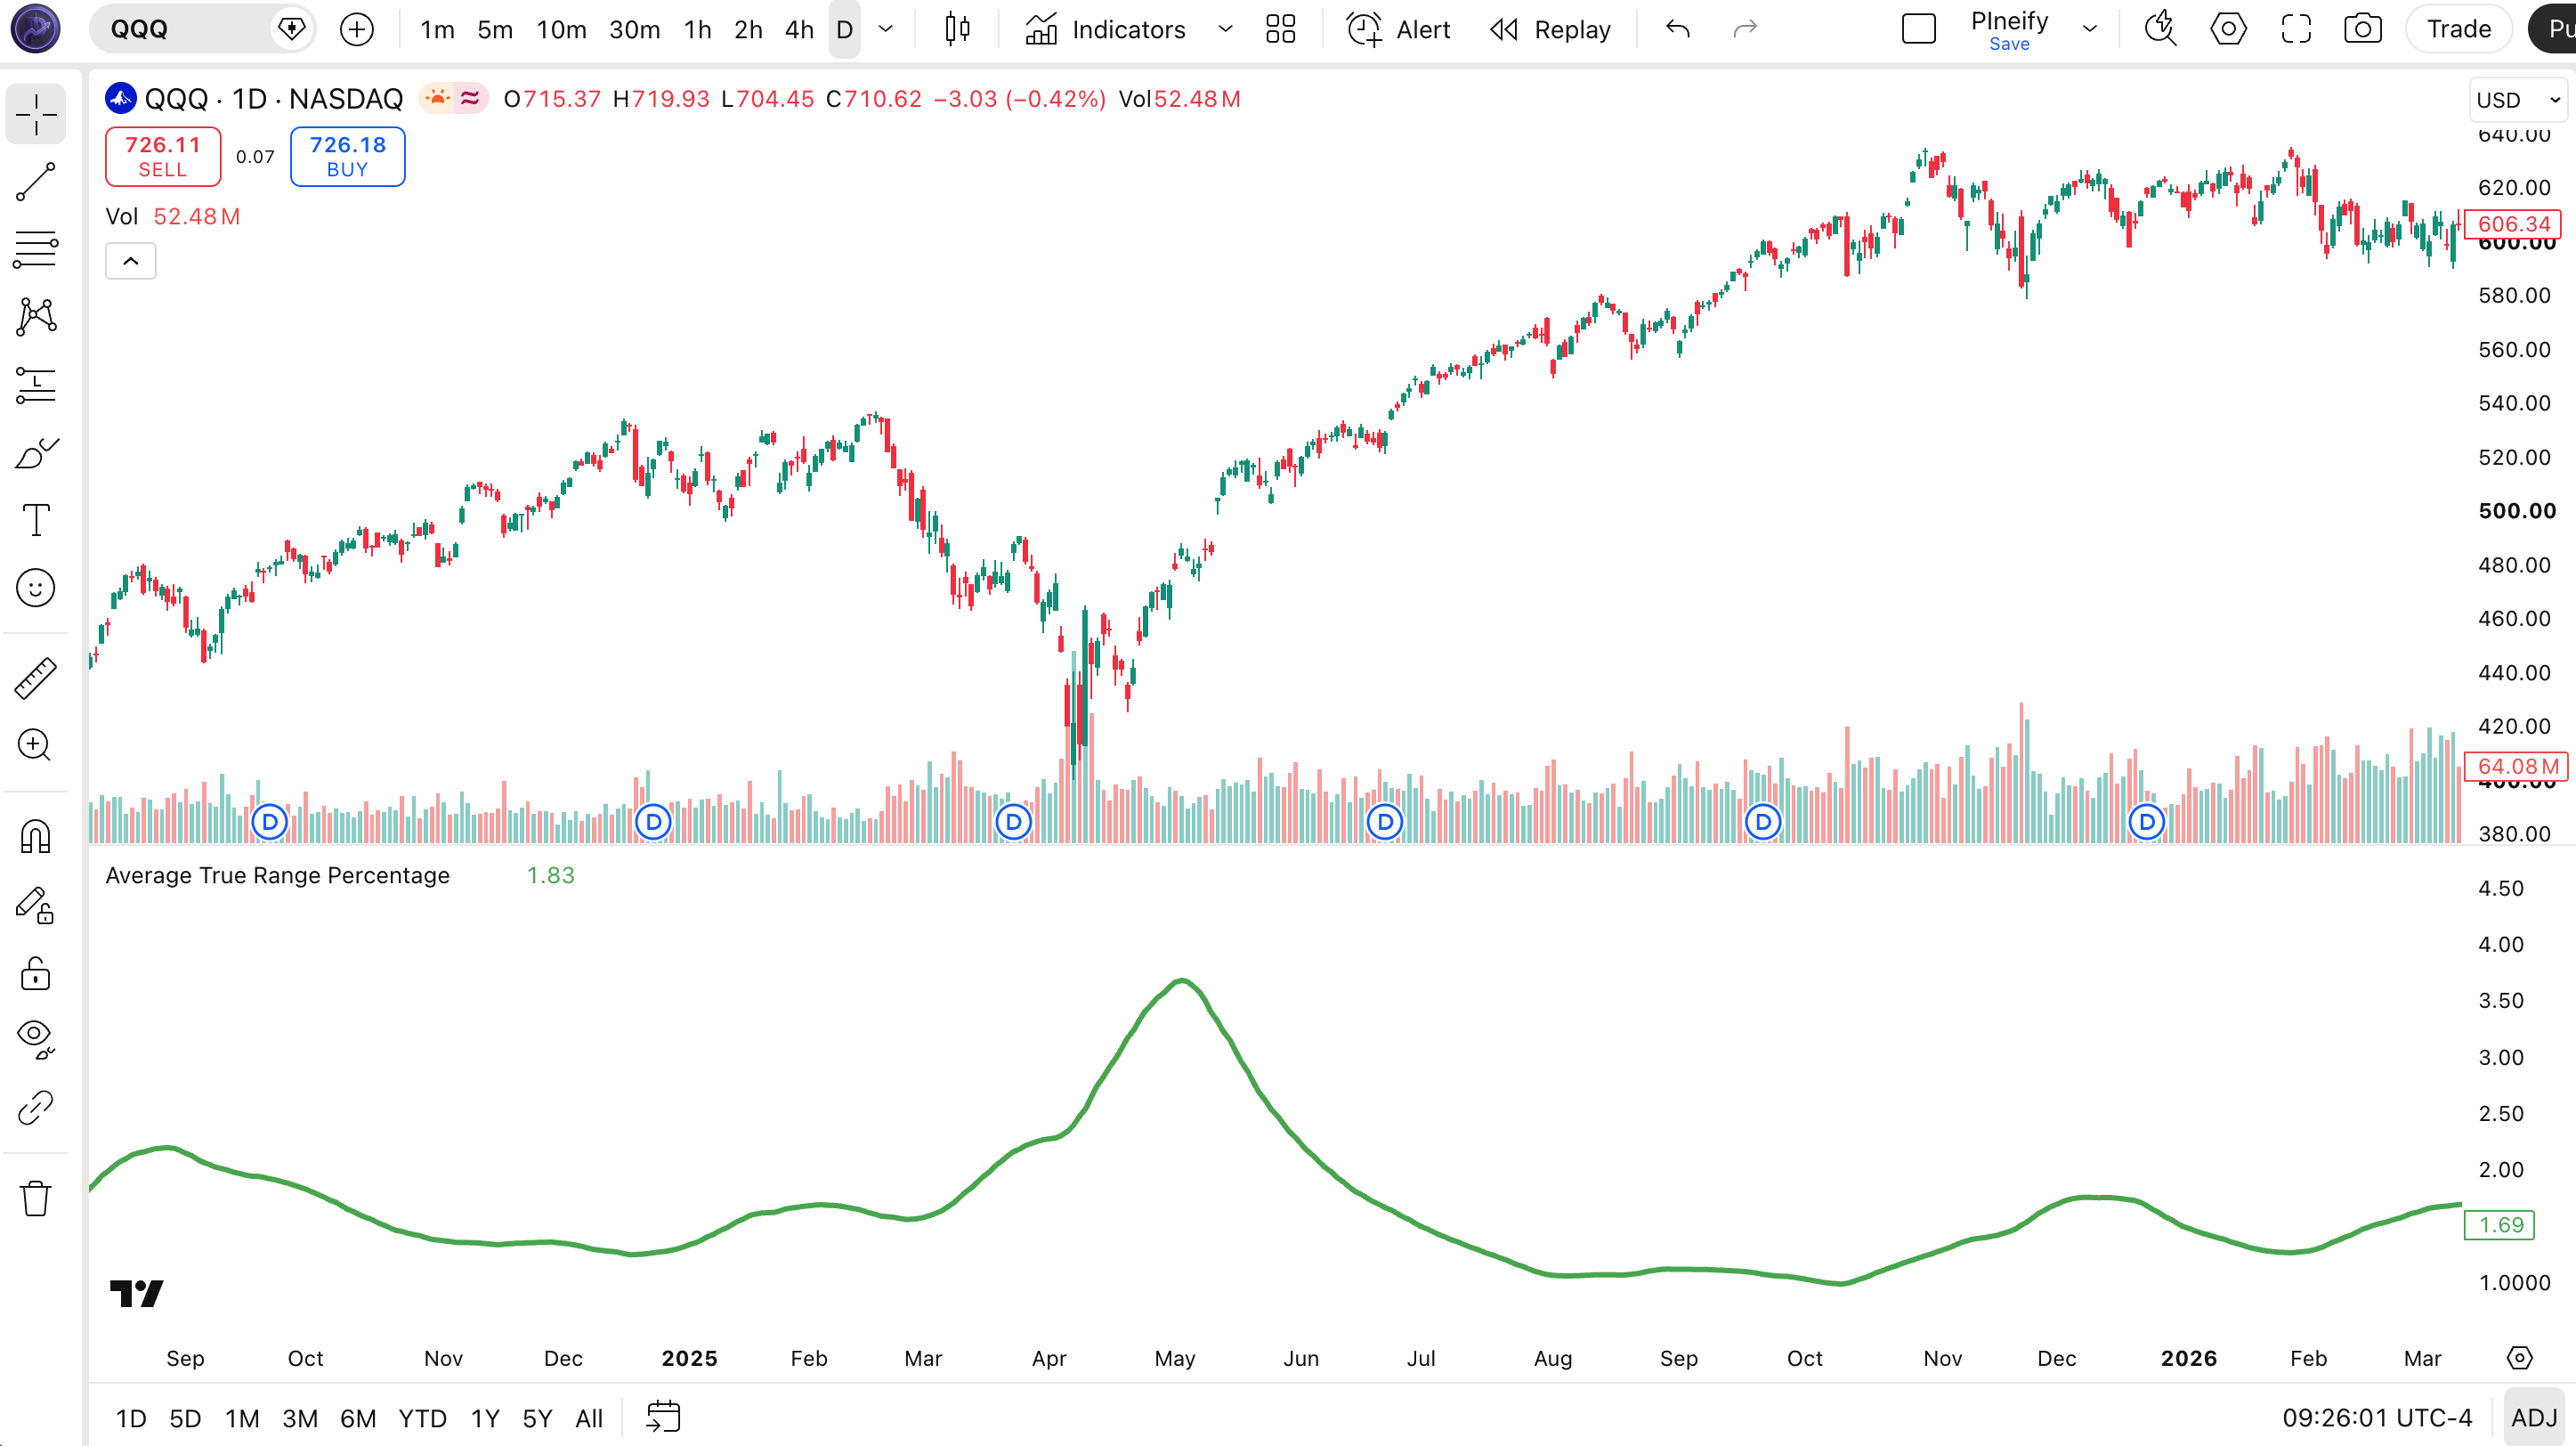Expand the timeframe interval dropdown arrow
The width and height of the screenshot is (2576, 1446).
(886, 29)
